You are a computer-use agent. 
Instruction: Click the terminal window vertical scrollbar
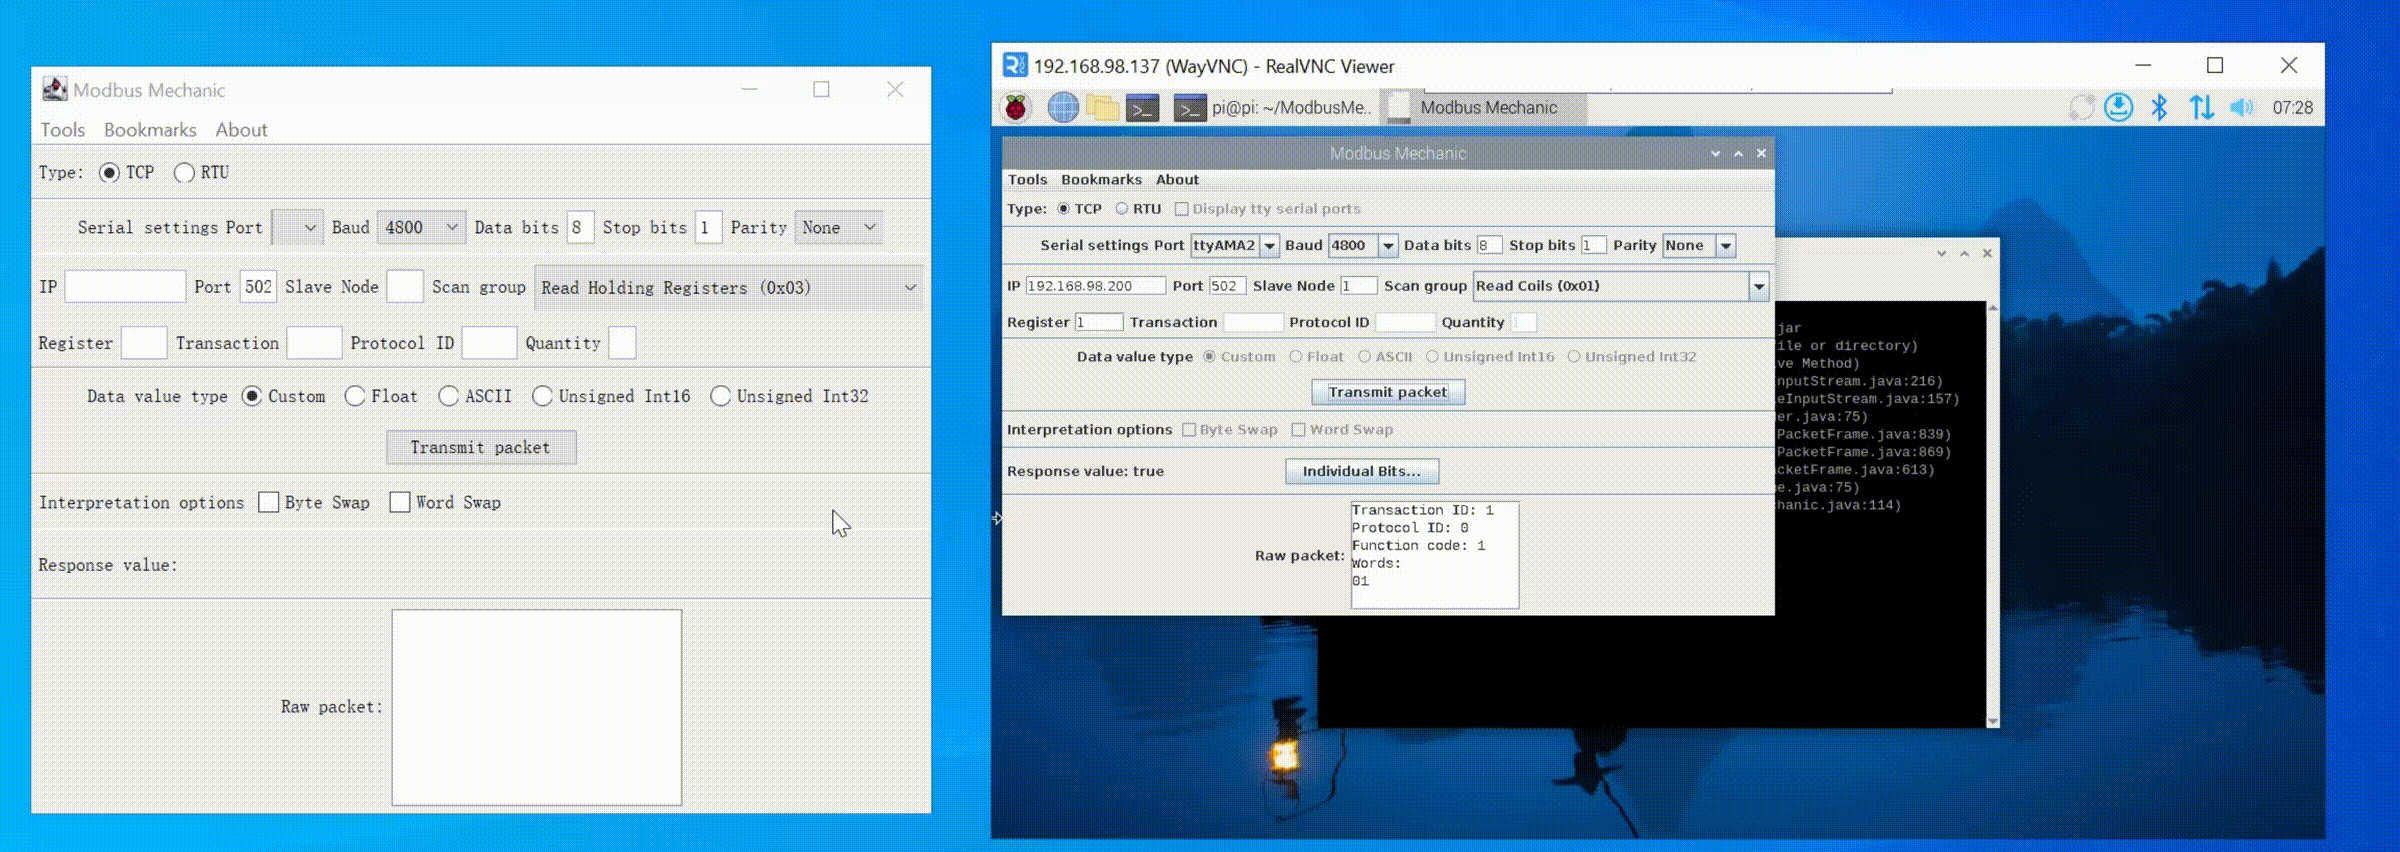(x=1992, y=514)
